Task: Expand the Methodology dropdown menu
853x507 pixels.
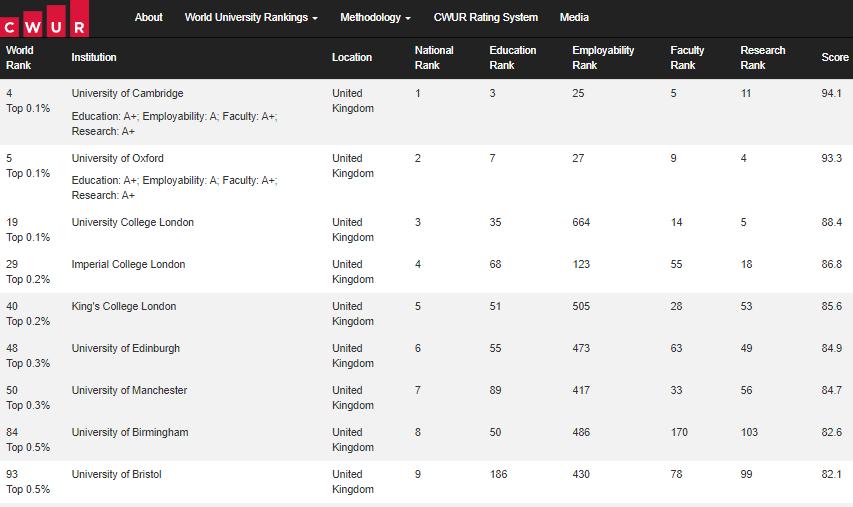Action: [x=375, y=17]
